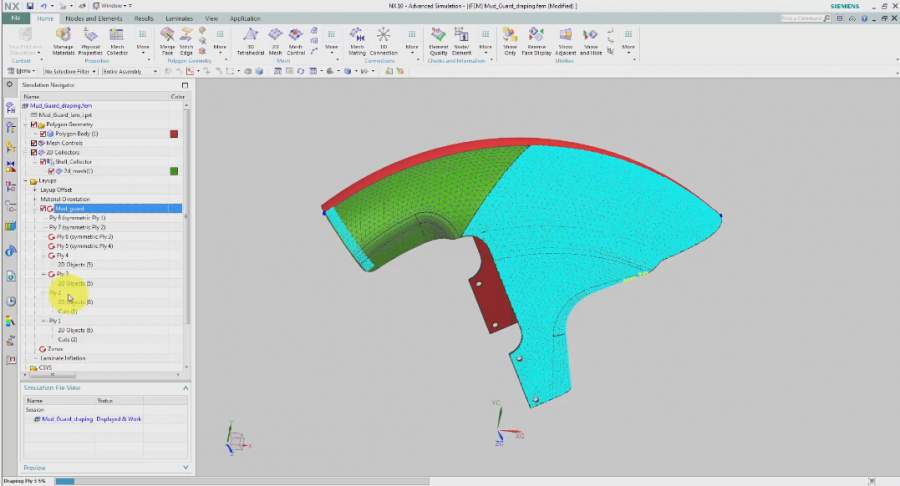This screenshot has width=900, height=486.
Task: Click the Undo icon in quick access toolbar
Action: [x=44, y=6]
